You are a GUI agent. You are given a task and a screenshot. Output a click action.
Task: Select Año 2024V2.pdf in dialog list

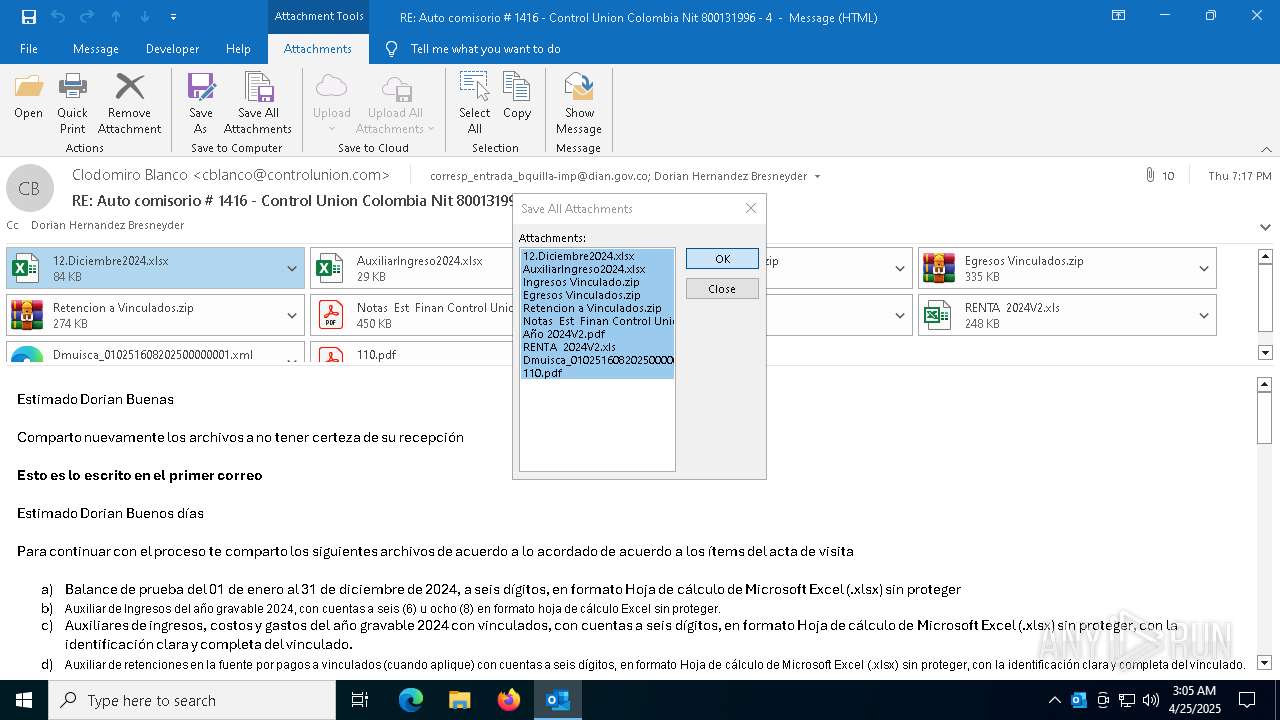click(597, 334)
